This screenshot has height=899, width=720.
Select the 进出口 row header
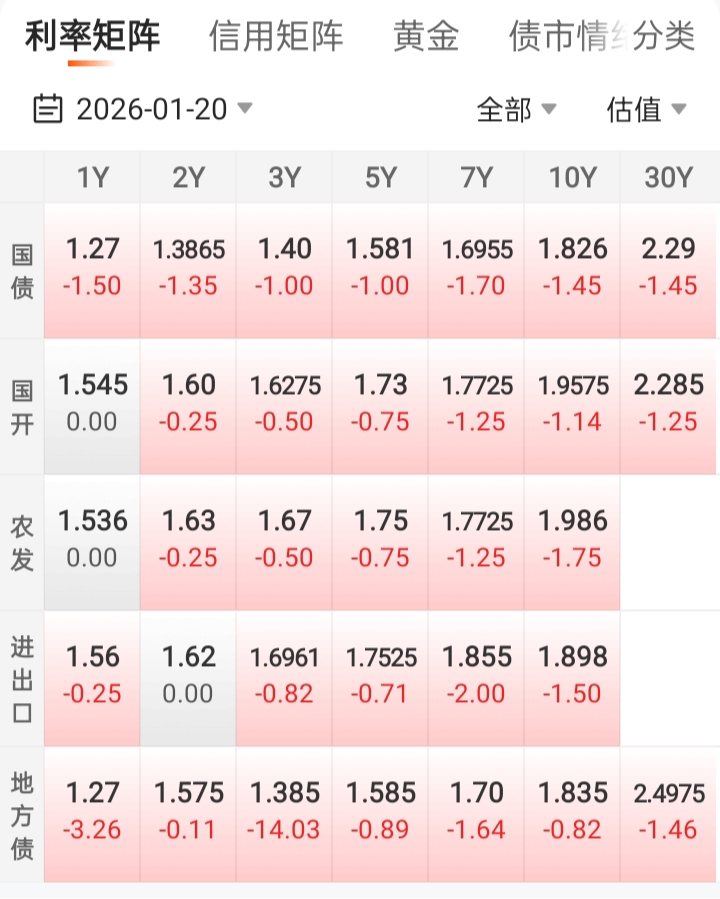(22, 678)
